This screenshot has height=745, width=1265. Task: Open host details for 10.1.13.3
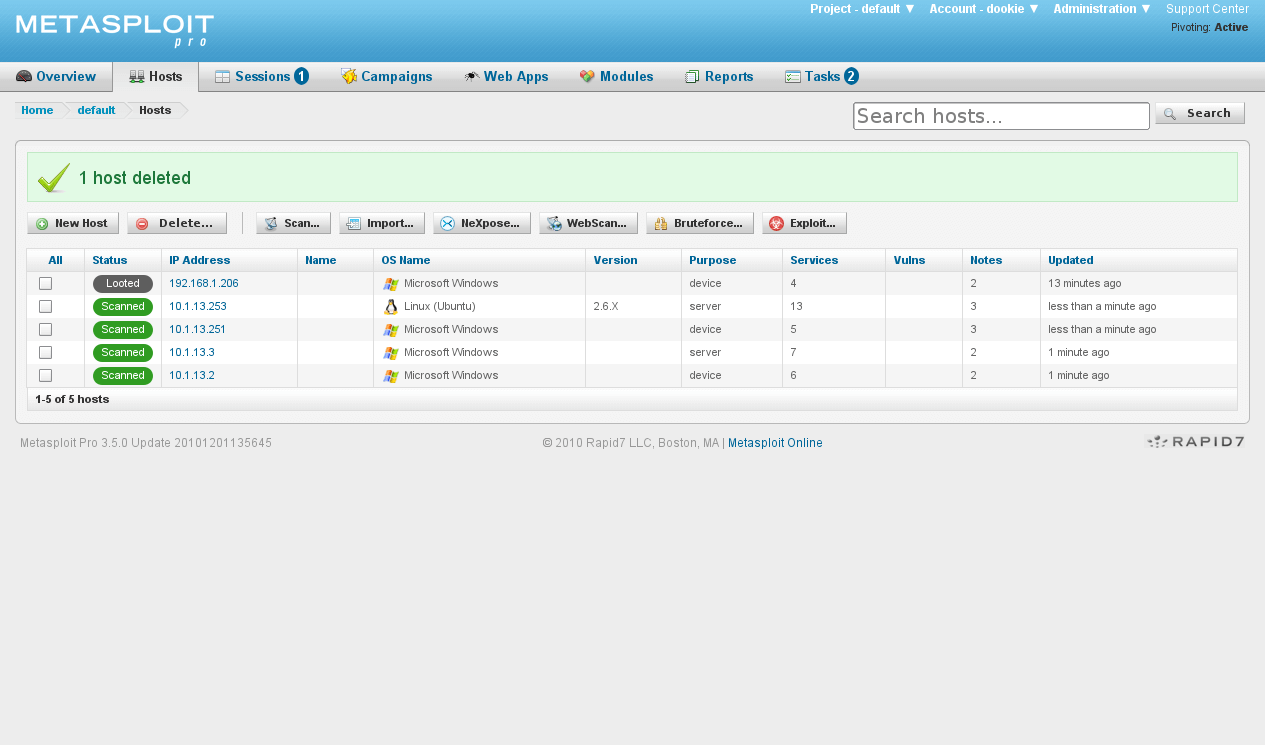(x=191, y=352)
